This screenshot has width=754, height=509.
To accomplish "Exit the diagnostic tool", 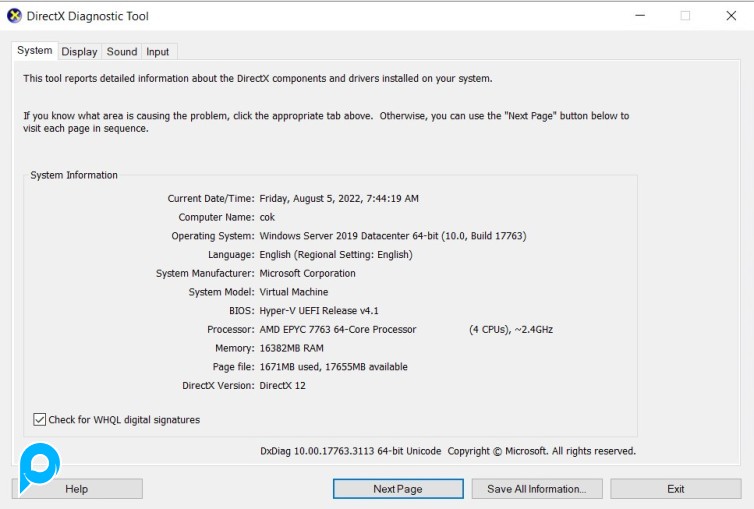I will [x=676, y=489].
